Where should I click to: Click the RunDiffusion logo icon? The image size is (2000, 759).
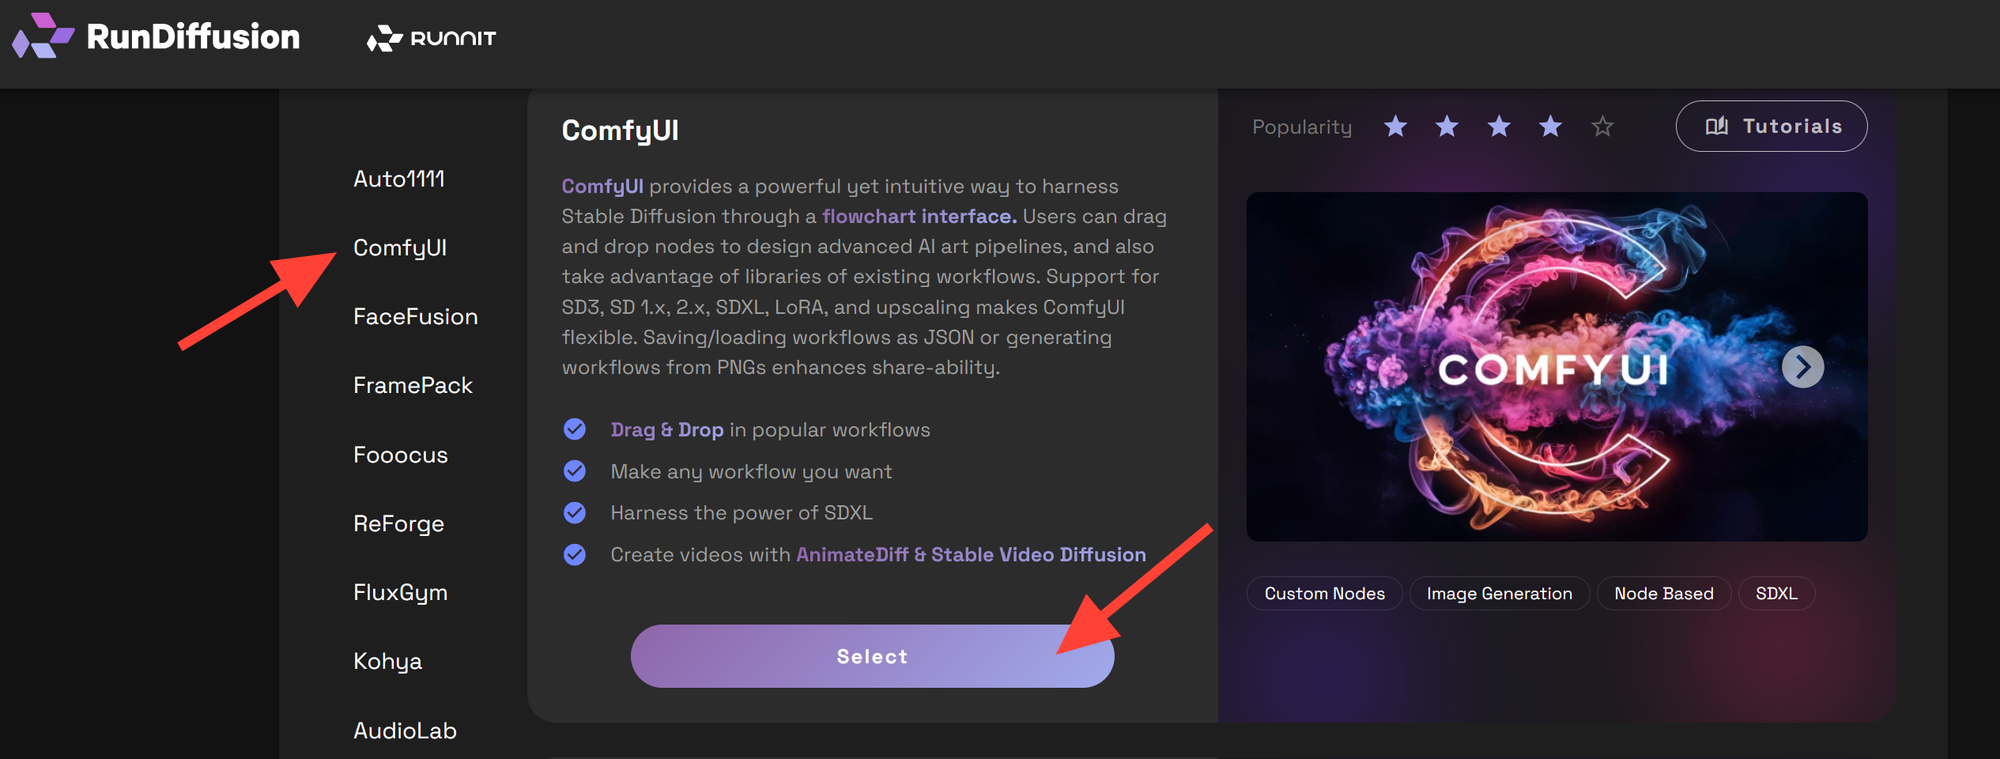click(x=40, y=37)
